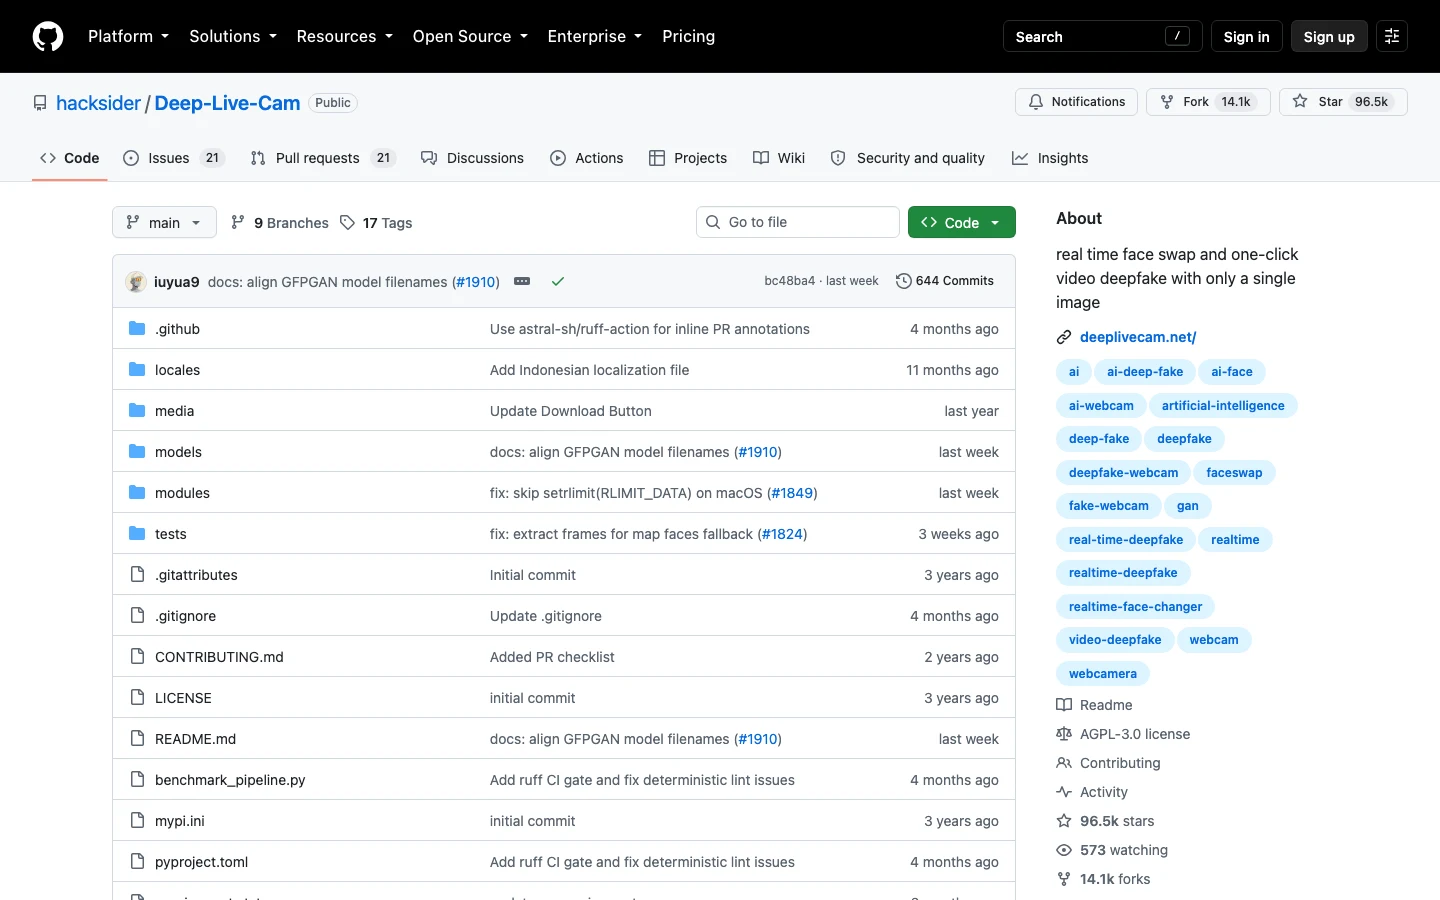Select the ai-deep-fake topic tag
This screenshot has height=900, width=1440.
(x=1145, y=372)
